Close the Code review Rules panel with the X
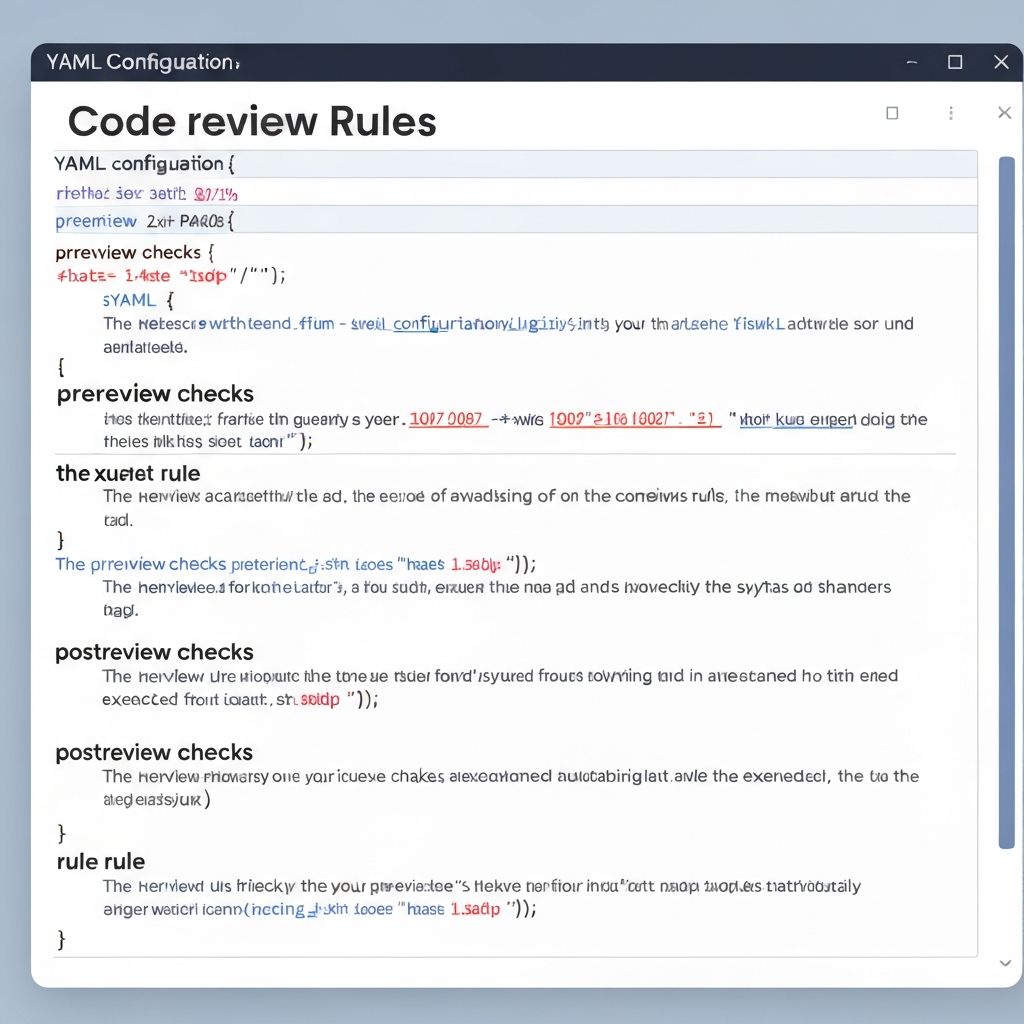Image resolution: width=1024 pixels, height=1024 pixels. click(x=1004, y=113)
